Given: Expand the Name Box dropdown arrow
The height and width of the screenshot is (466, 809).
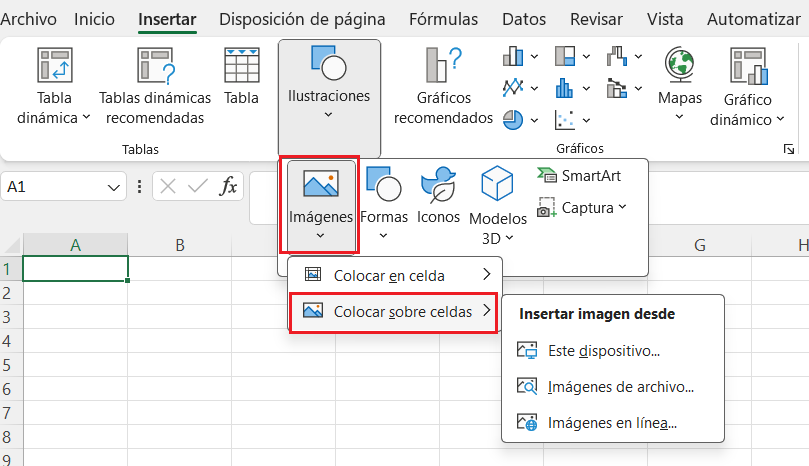Looking at the screenshot, I should pos(114,187).
